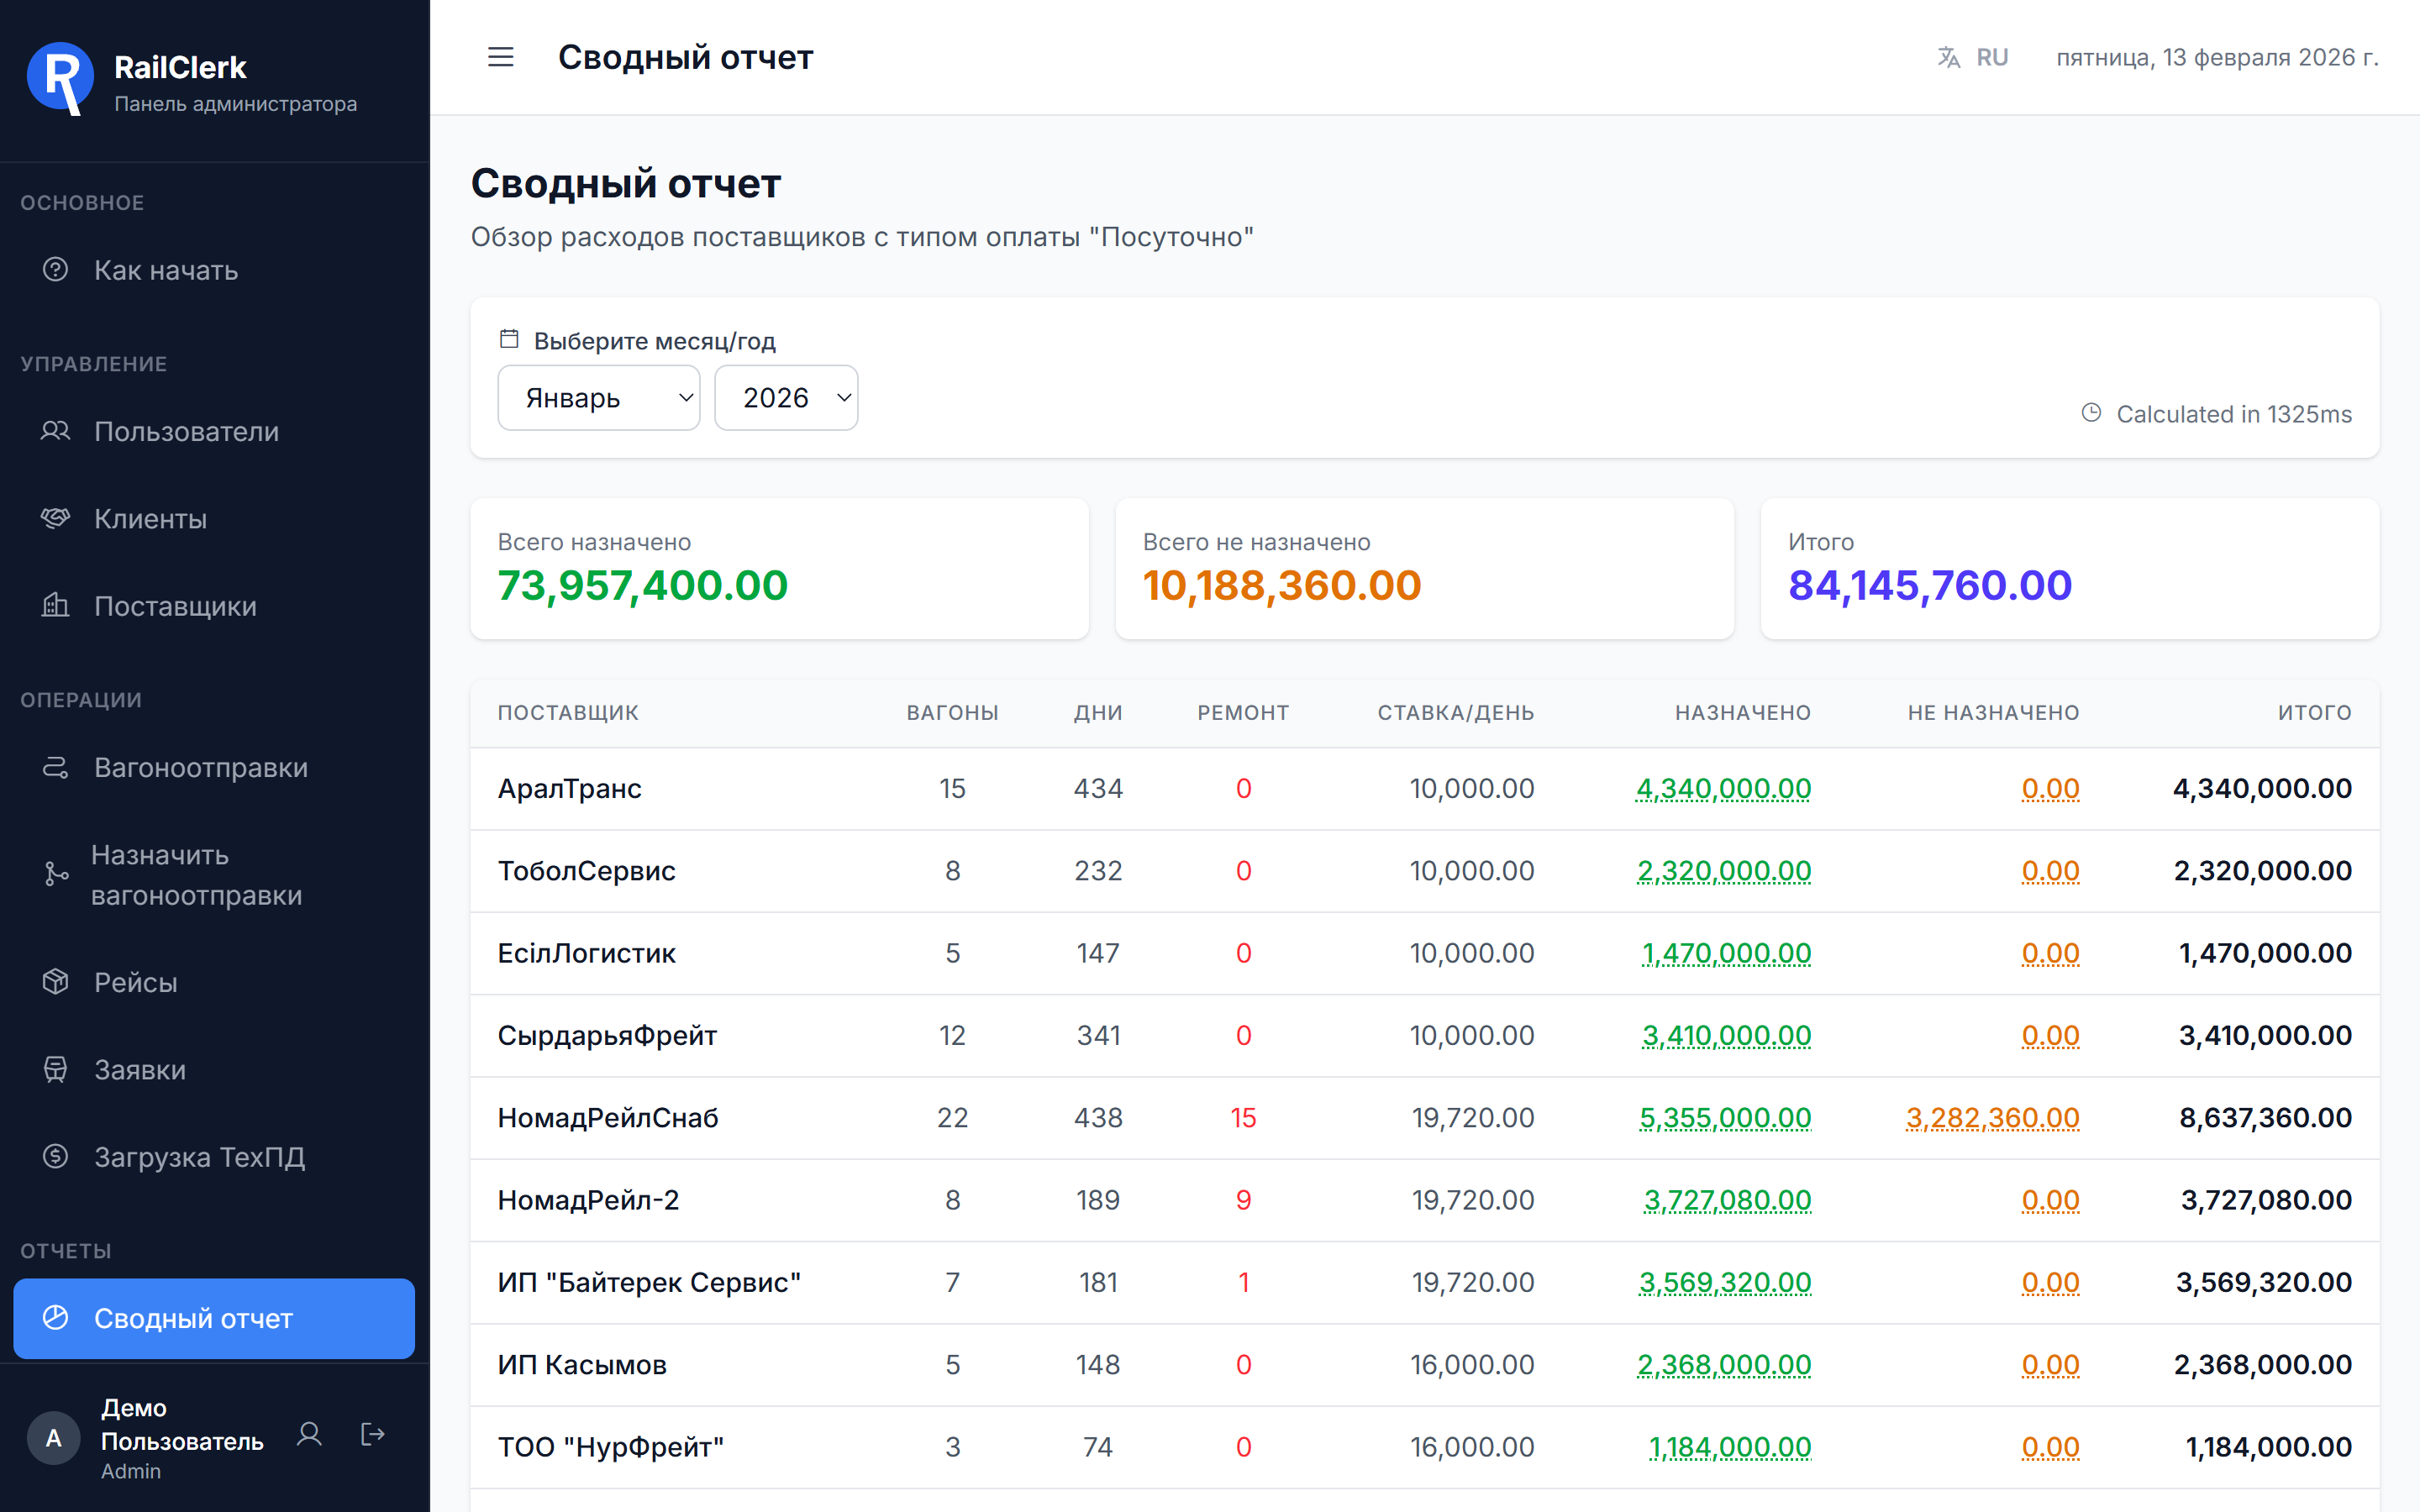Viewport: 2420px width, 1512px height.
Task: Click the logout icon at sidebar bottom
Action: 372,1435
